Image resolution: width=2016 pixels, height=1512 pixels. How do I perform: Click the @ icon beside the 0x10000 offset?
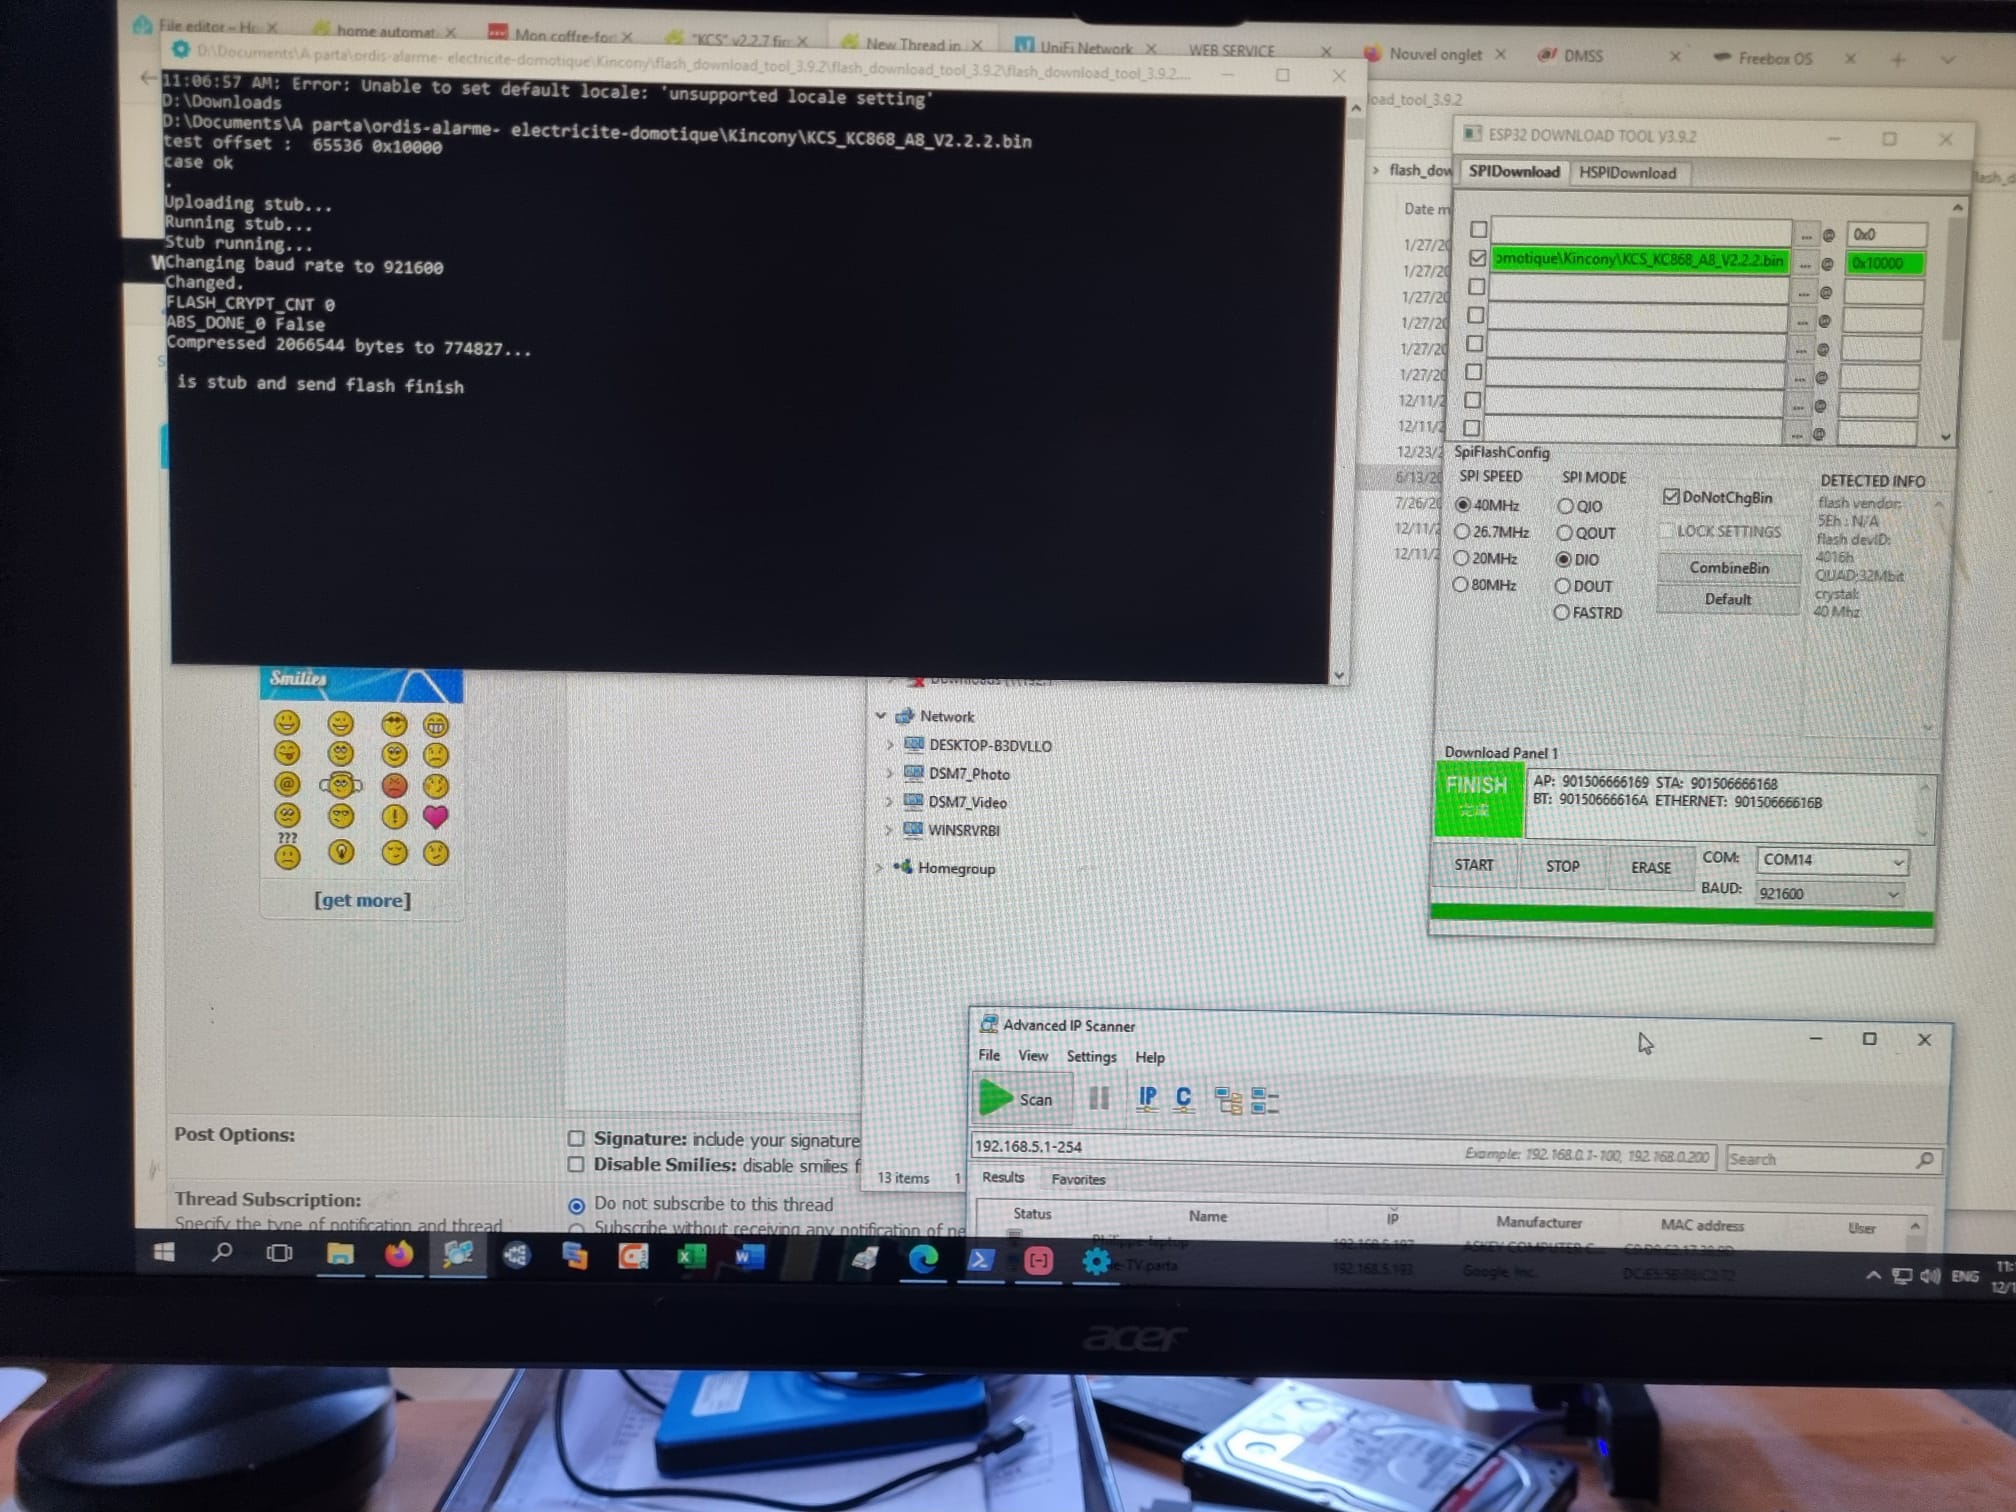[1827, 264]
